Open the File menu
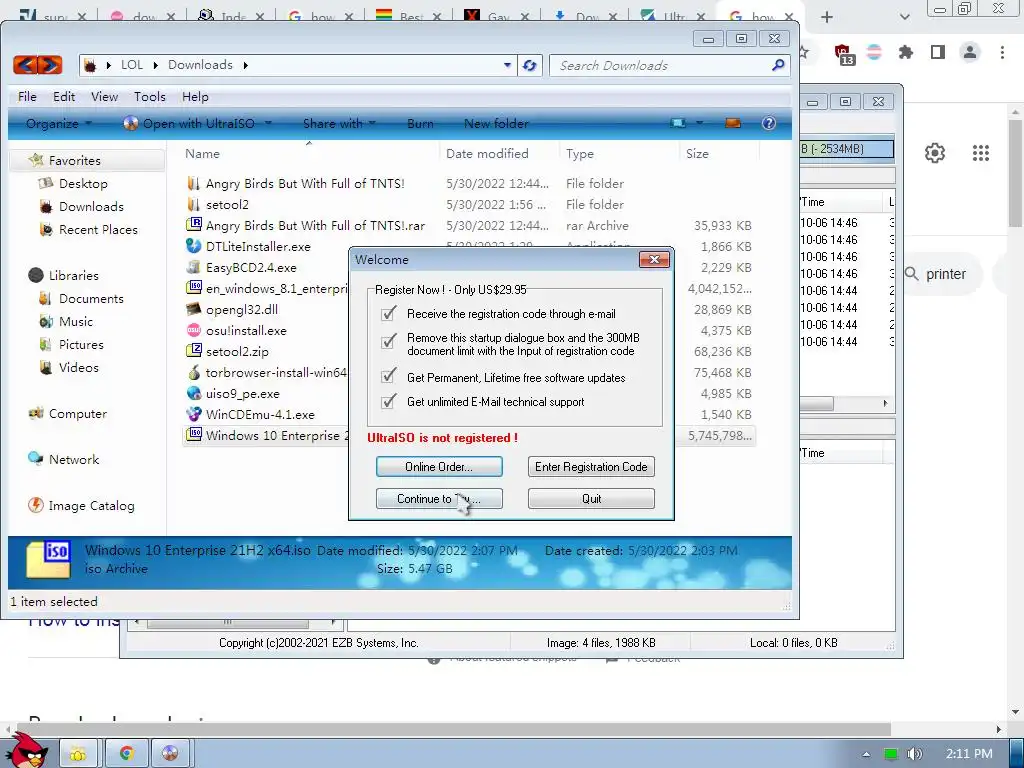 point(27,97)
